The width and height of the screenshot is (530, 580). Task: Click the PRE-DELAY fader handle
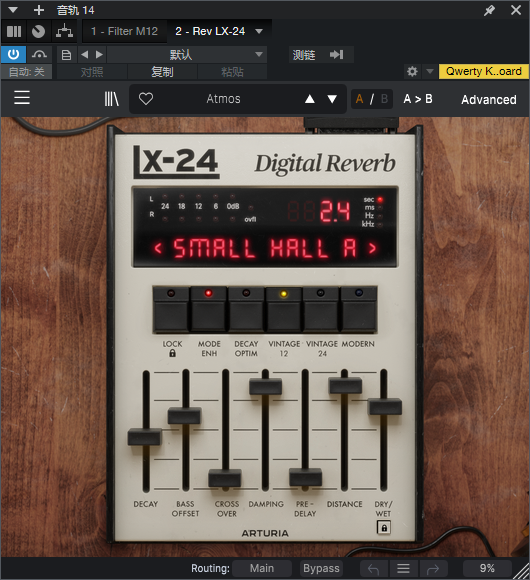tap(305, 477)
